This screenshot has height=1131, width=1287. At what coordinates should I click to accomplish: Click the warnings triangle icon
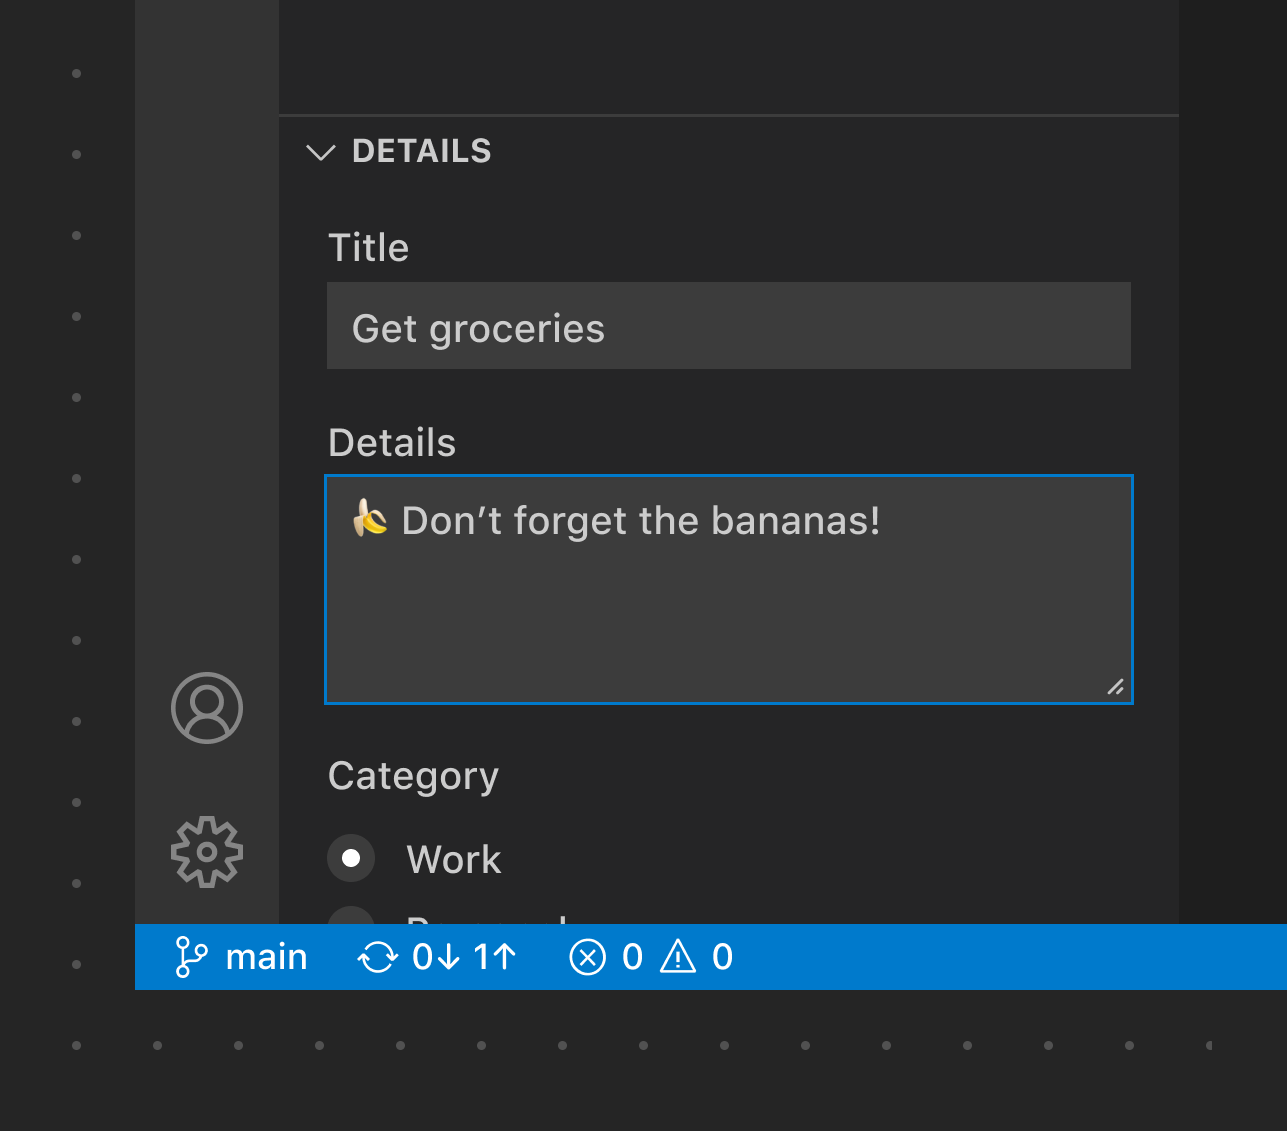click(678, 957)
